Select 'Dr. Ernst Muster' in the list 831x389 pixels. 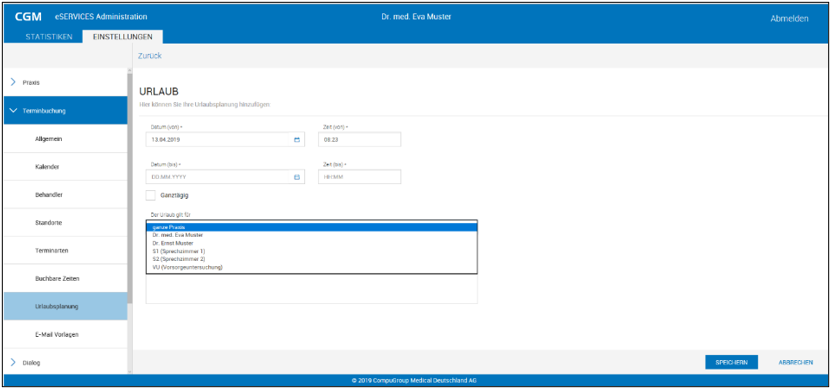click(312, 243)
